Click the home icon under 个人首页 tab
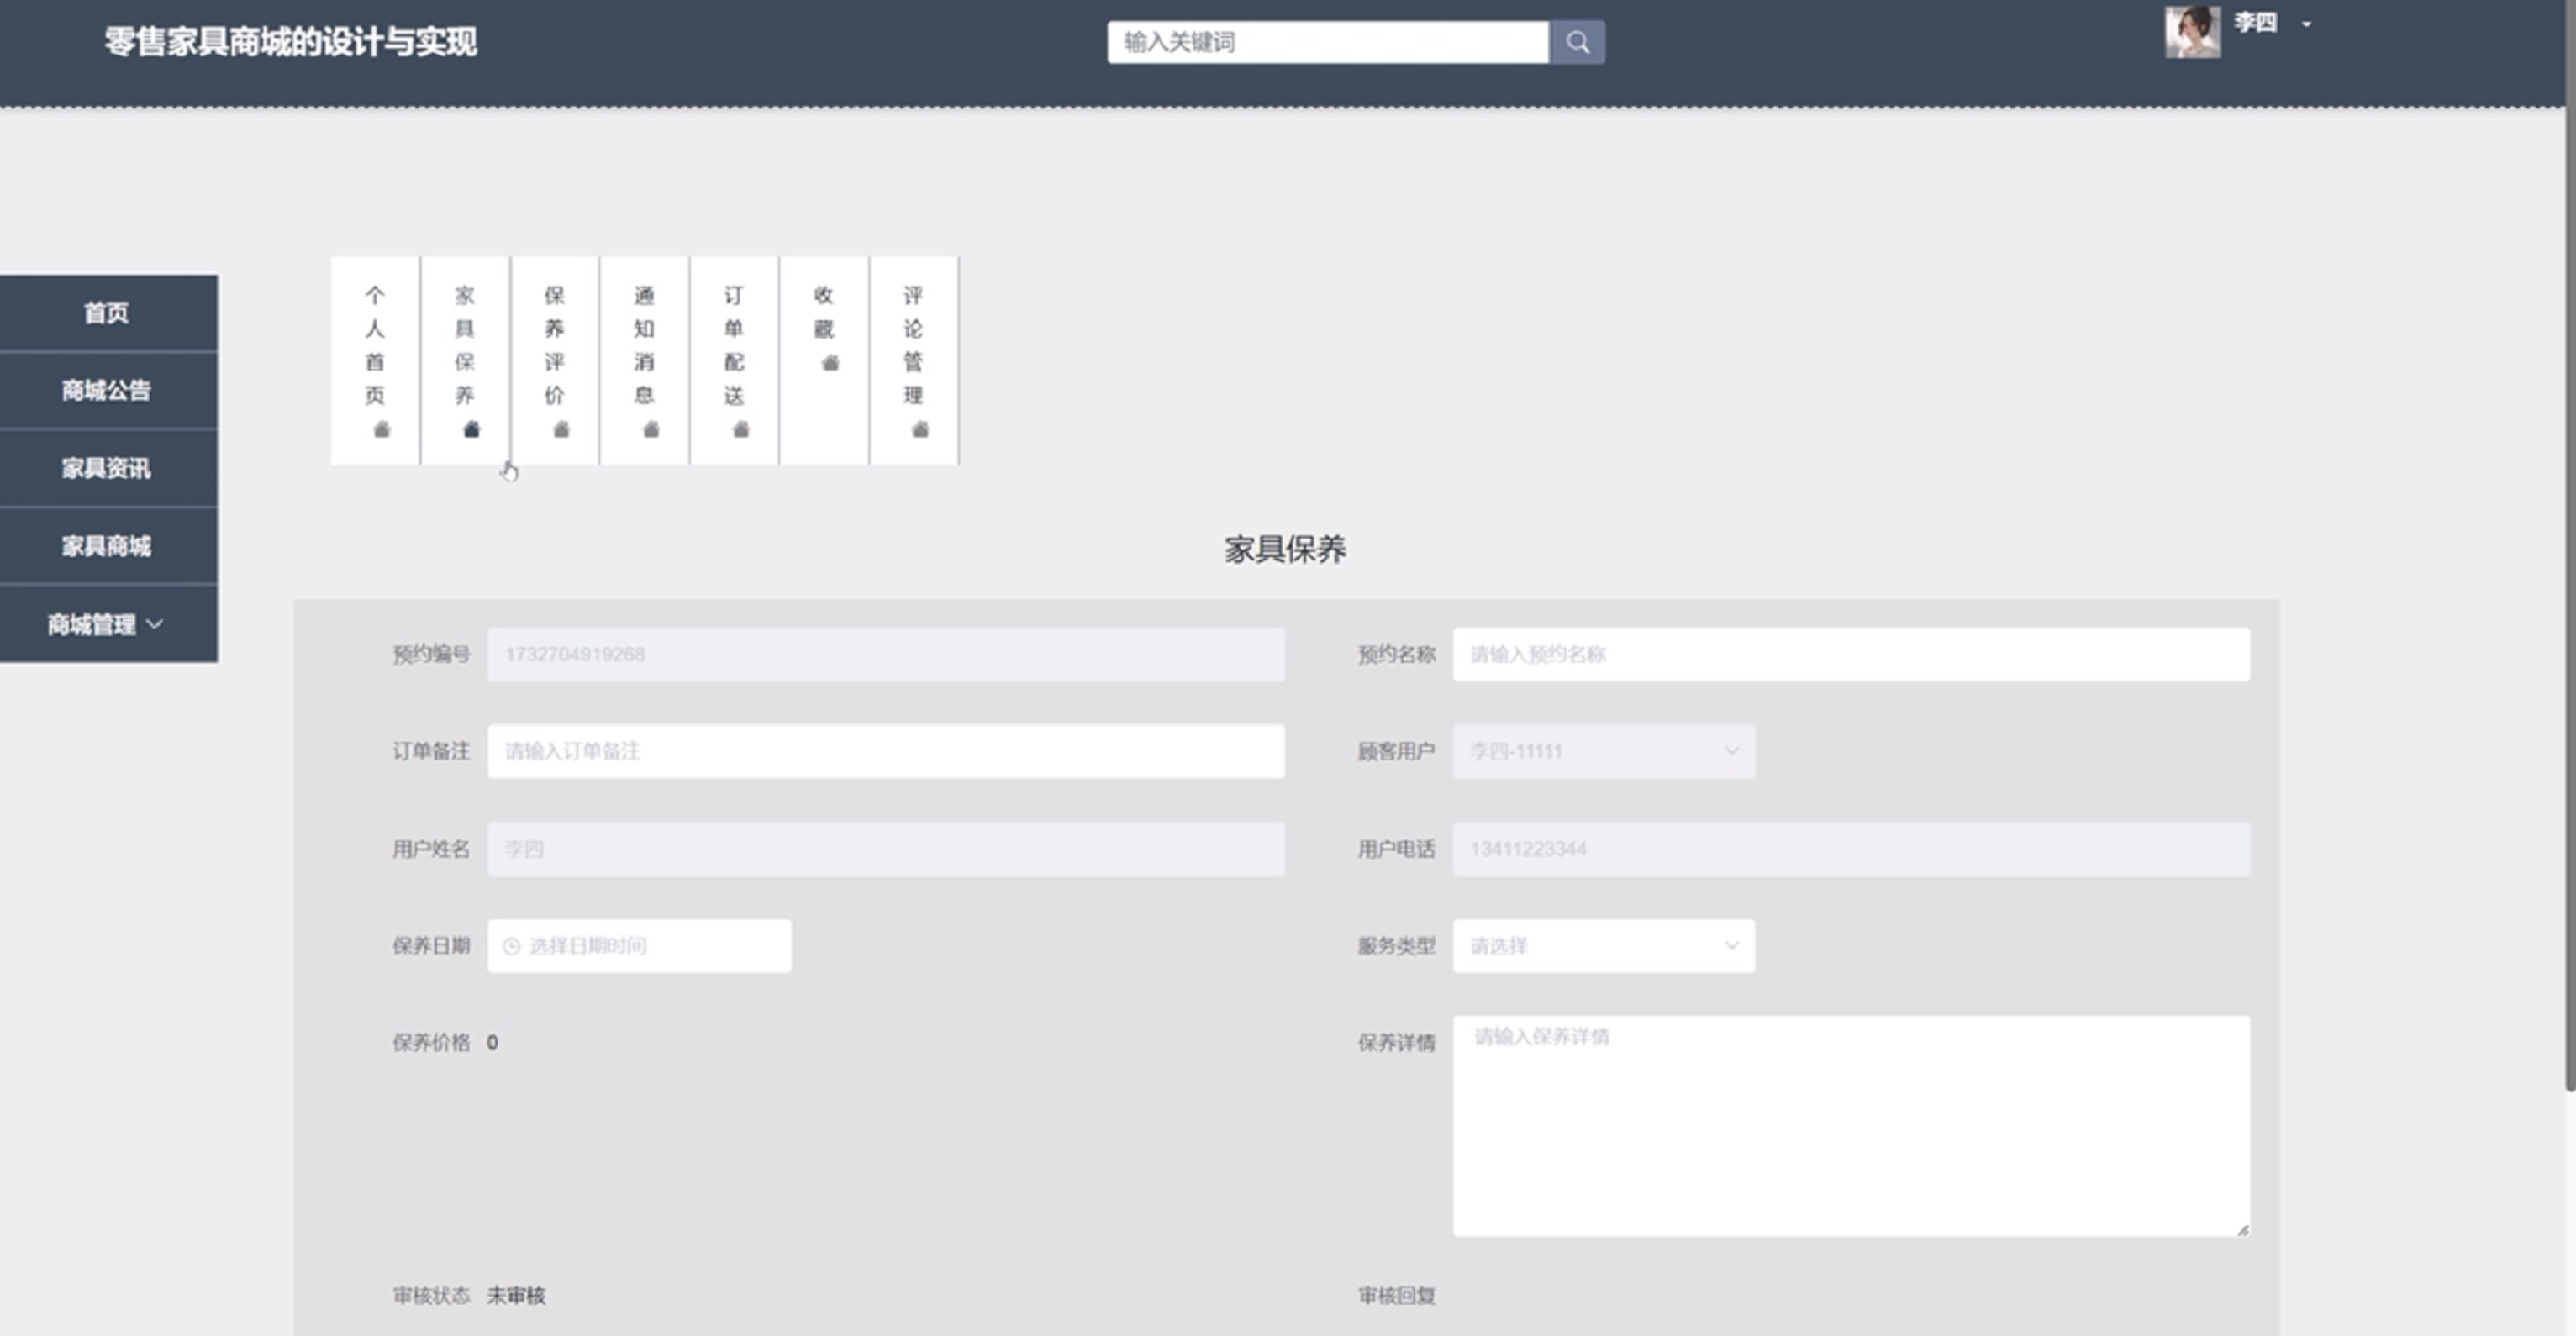The height and width of the screenshot is (1336, 2576). coord(381,430)
